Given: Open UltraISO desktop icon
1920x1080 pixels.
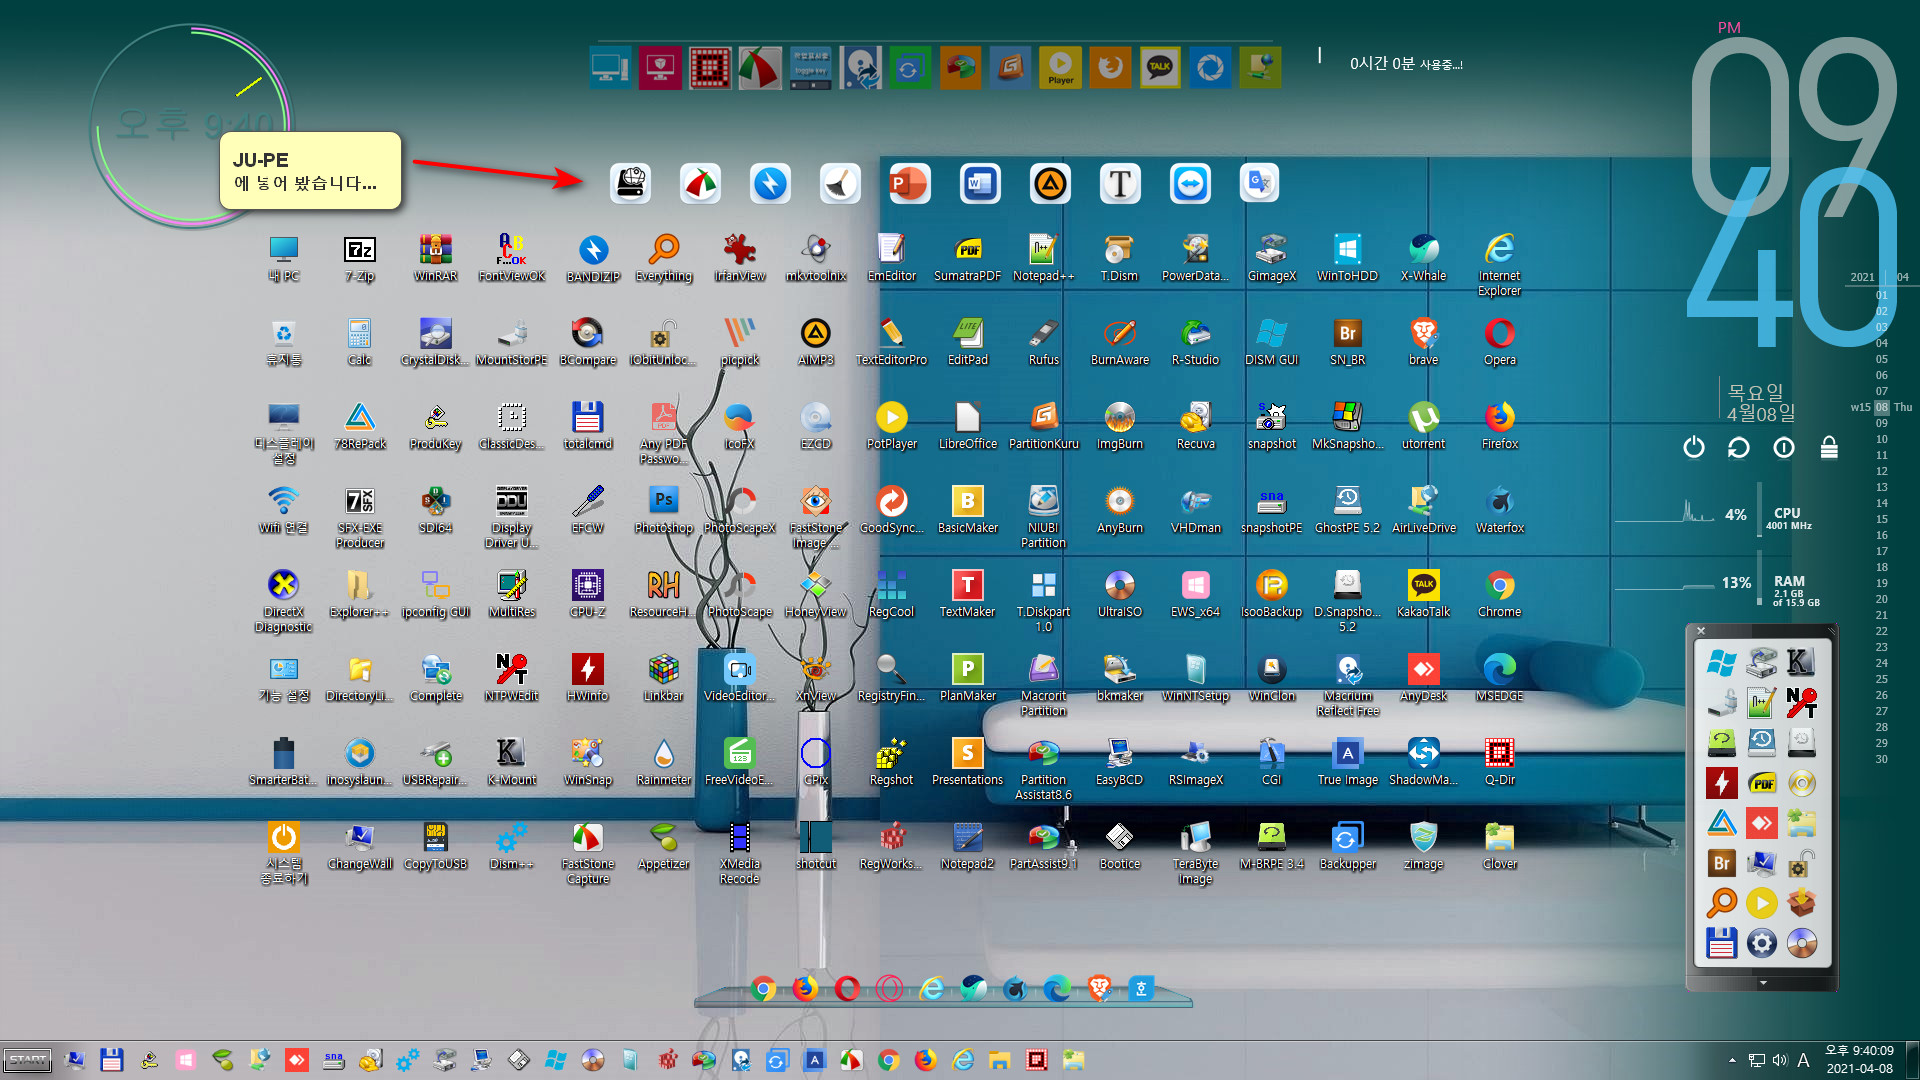Looking at the screenshot, I should pos(1119,594).
